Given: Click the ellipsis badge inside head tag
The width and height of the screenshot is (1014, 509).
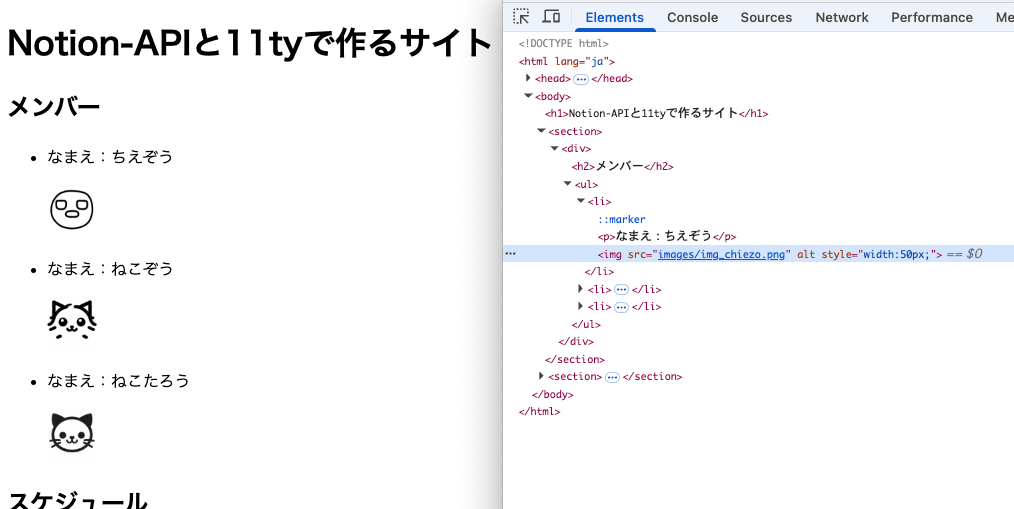Looking at the screenshot, I should [x=581, y=79].
